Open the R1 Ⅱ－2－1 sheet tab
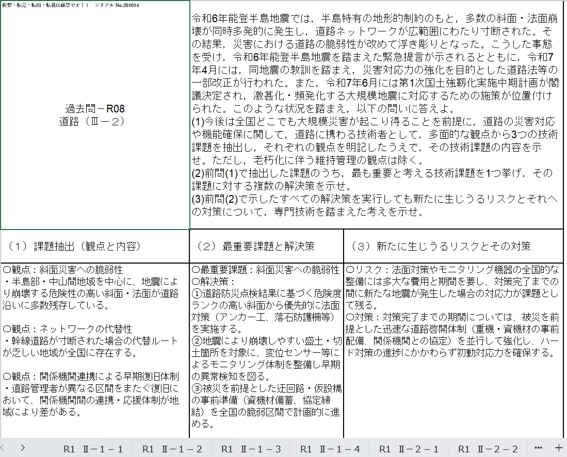The image size is (567, 457). click(x=409, y=449)
